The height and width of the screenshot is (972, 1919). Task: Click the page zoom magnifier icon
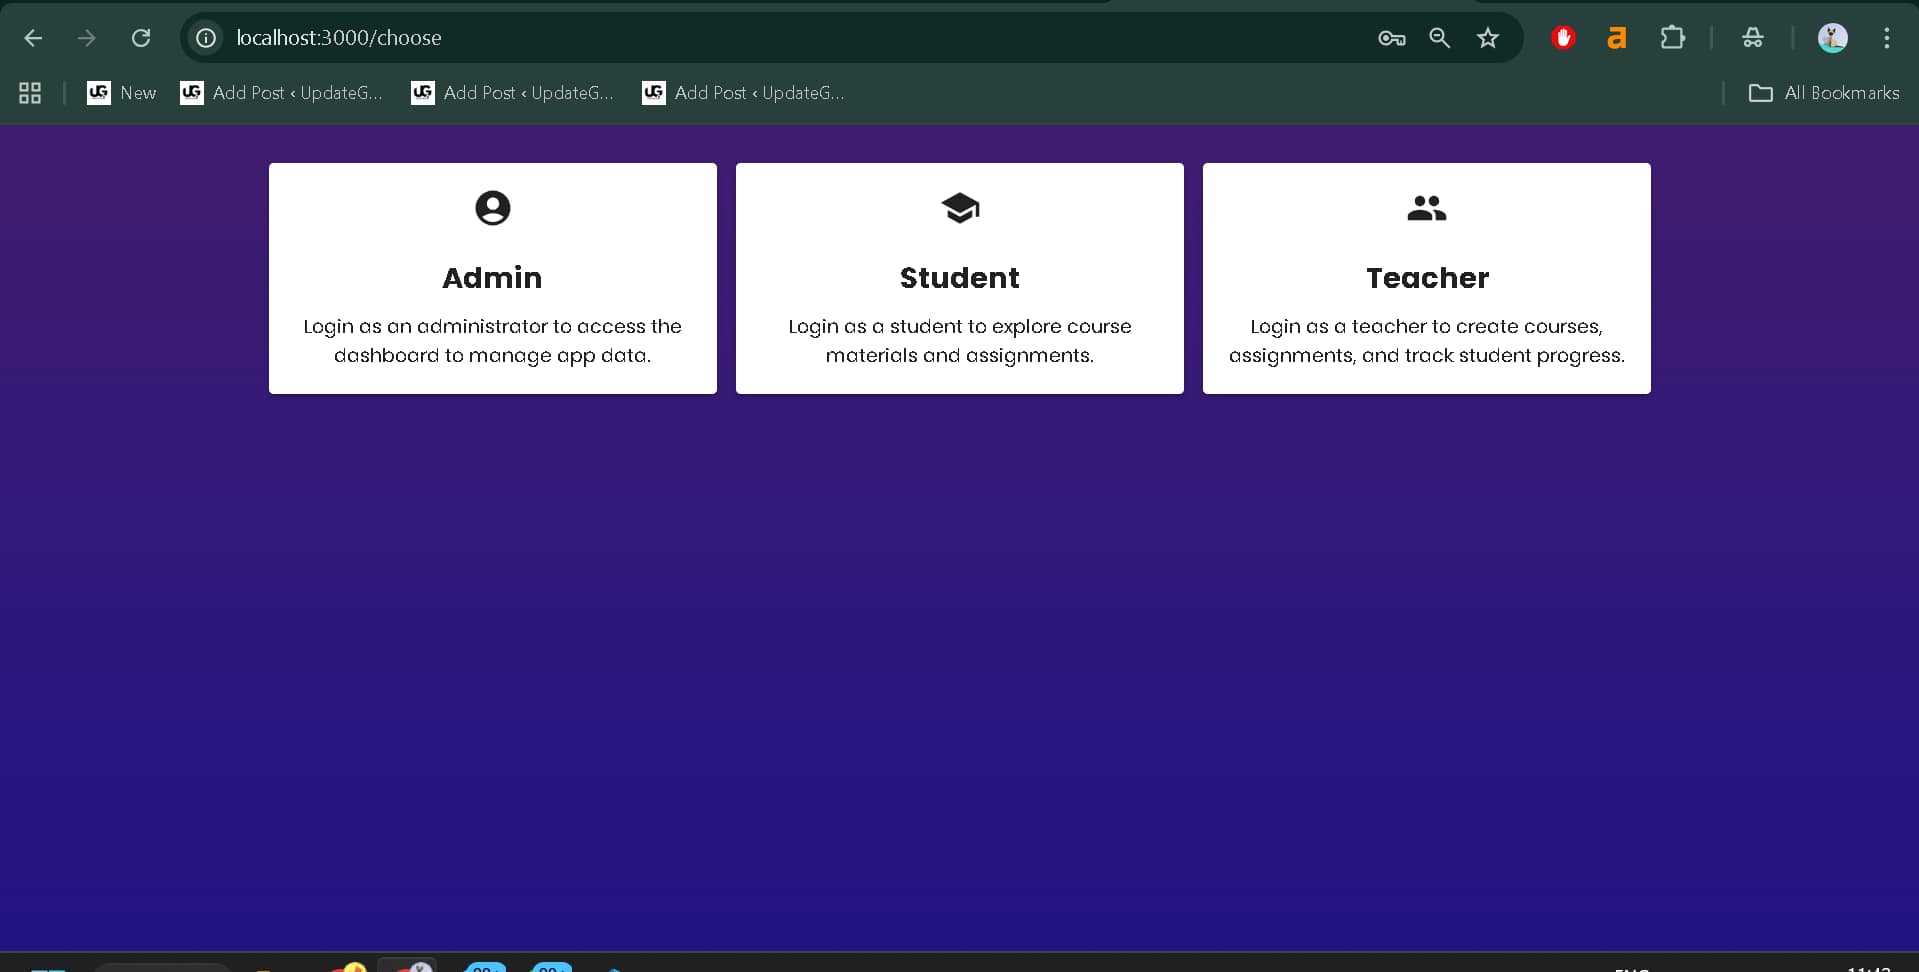tap(1440, 38)
